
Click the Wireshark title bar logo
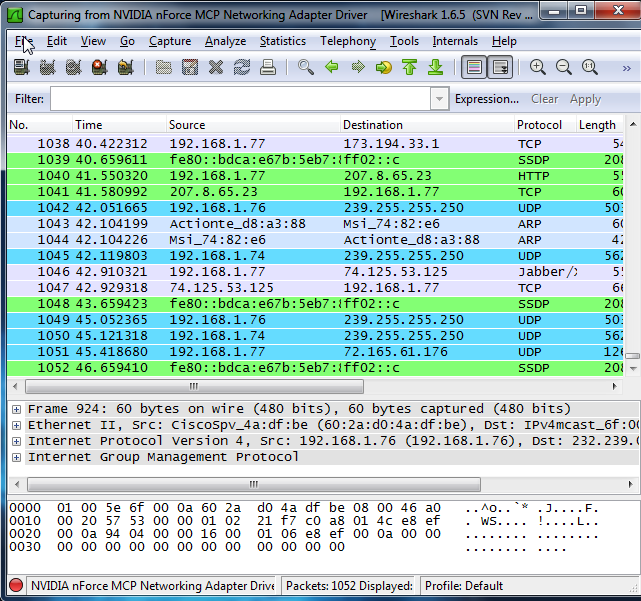15,15
